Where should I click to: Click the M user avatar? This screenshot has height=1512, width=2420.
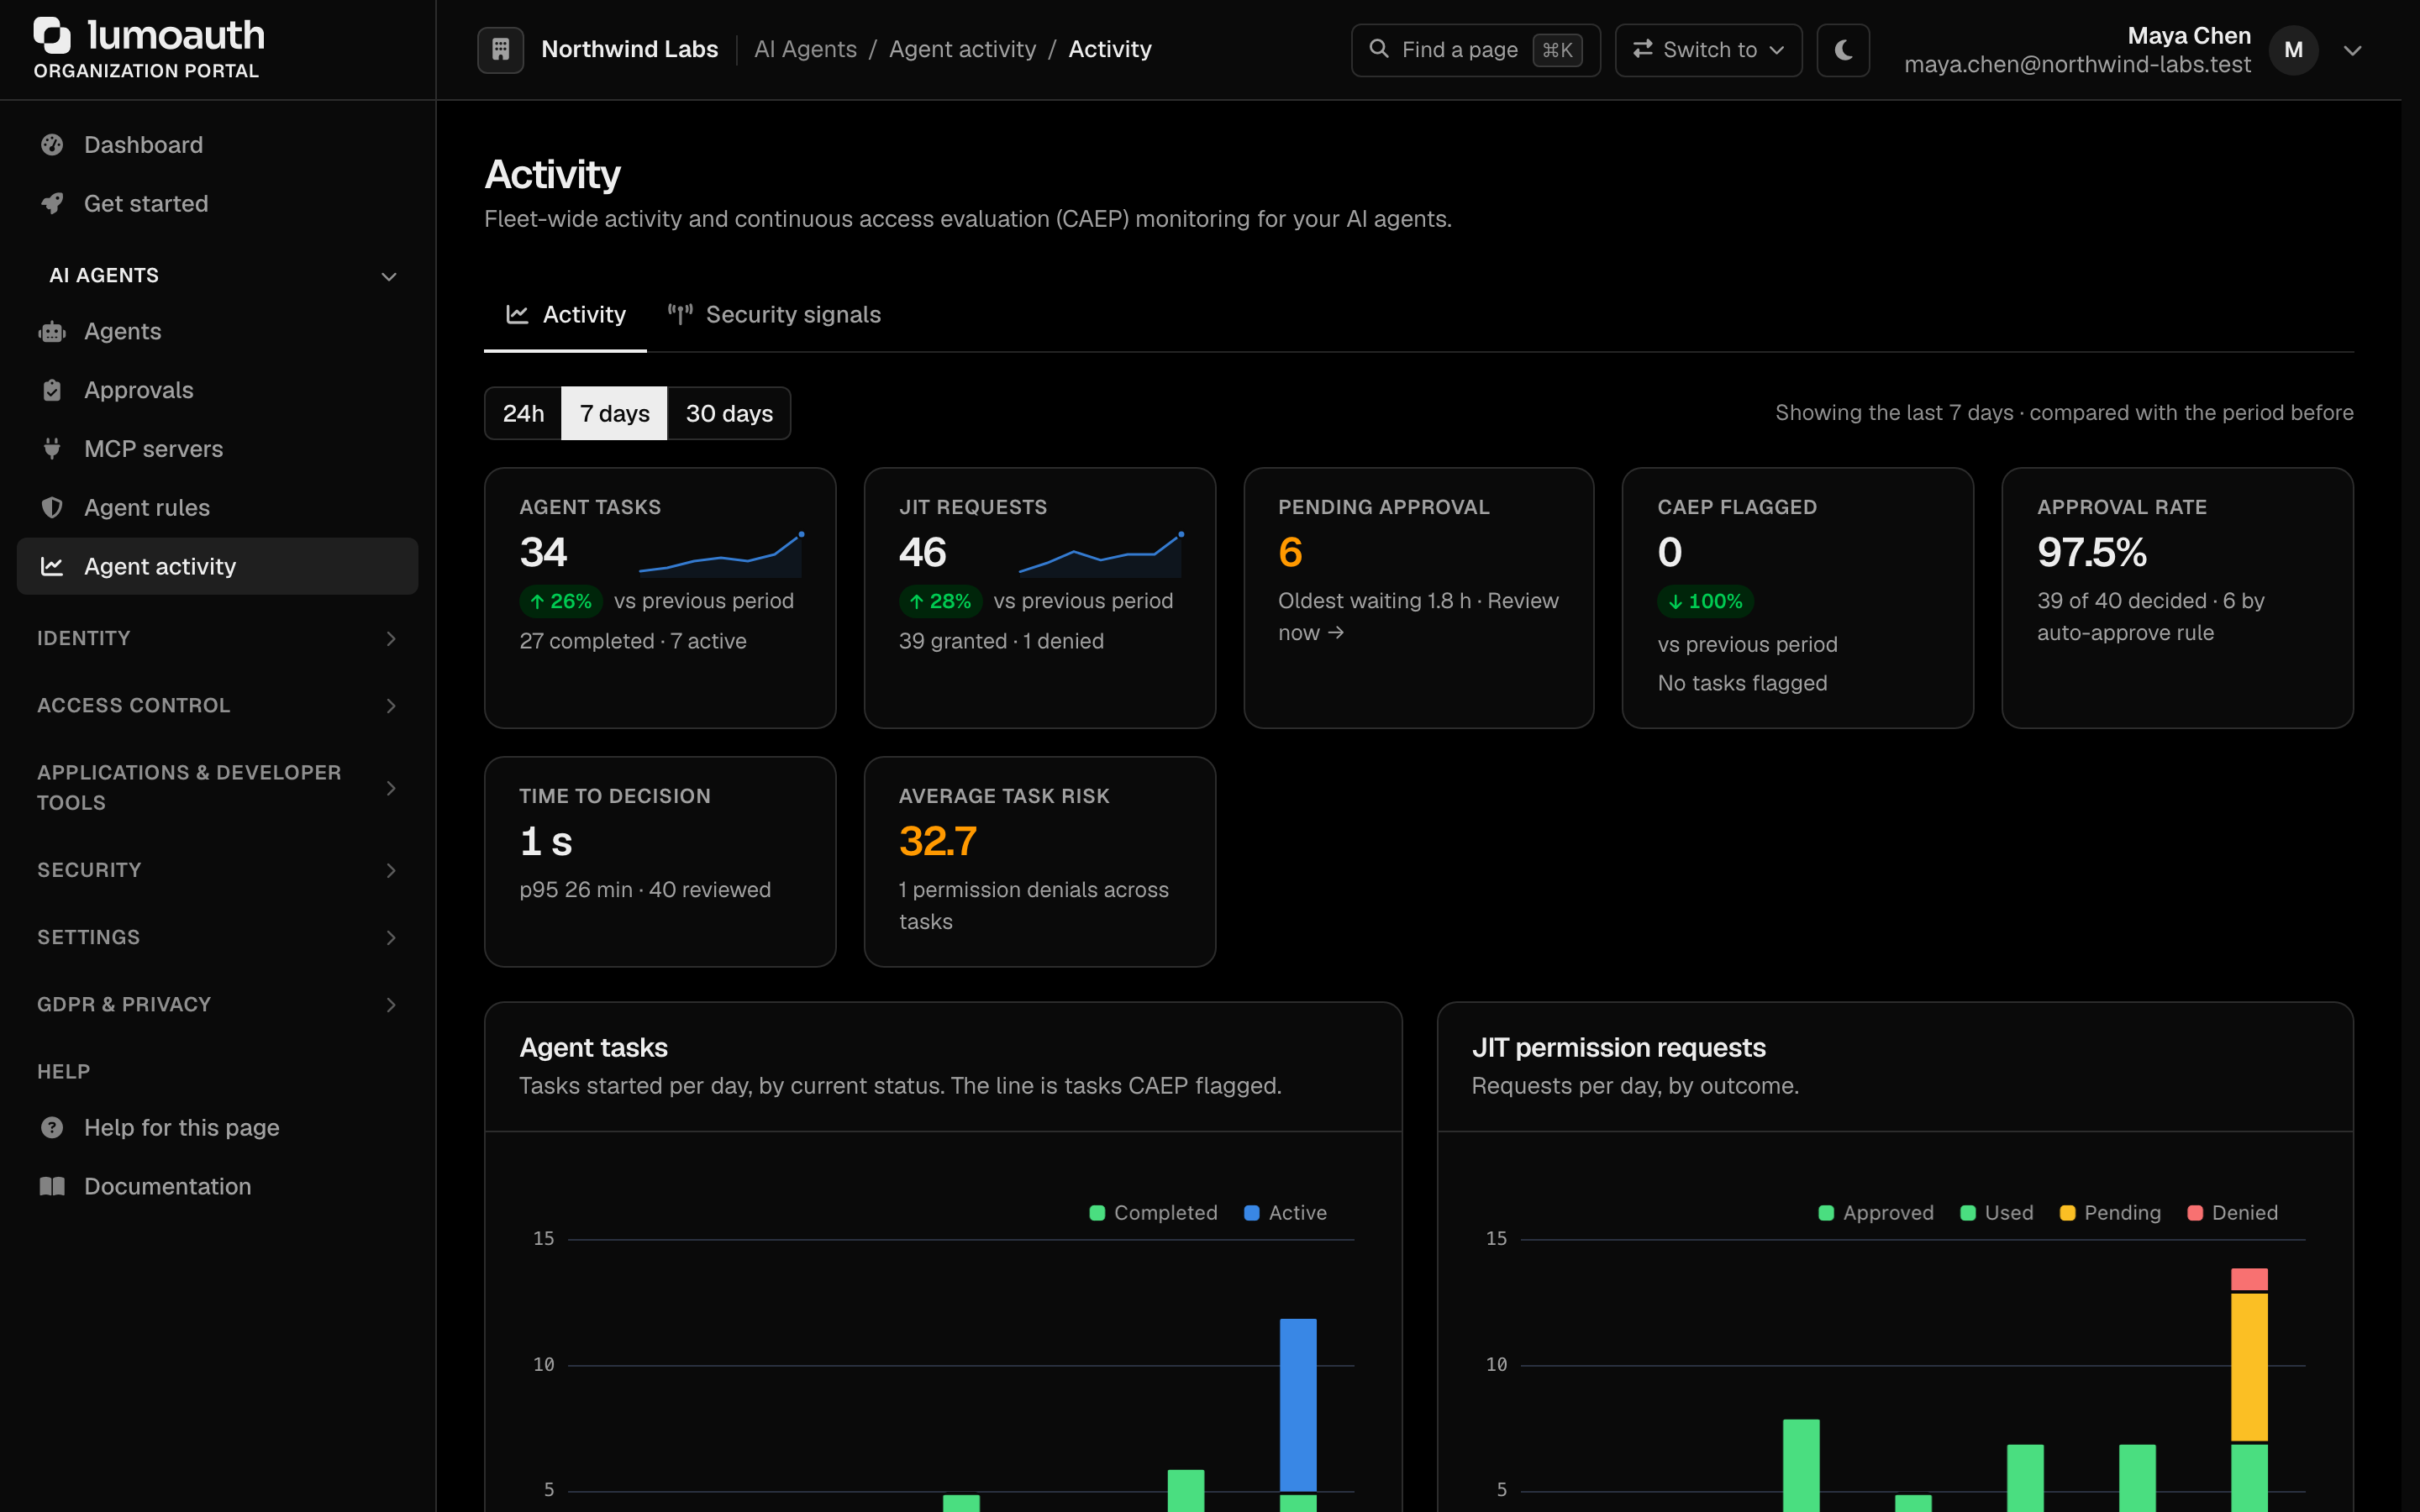pos(2293,50)
